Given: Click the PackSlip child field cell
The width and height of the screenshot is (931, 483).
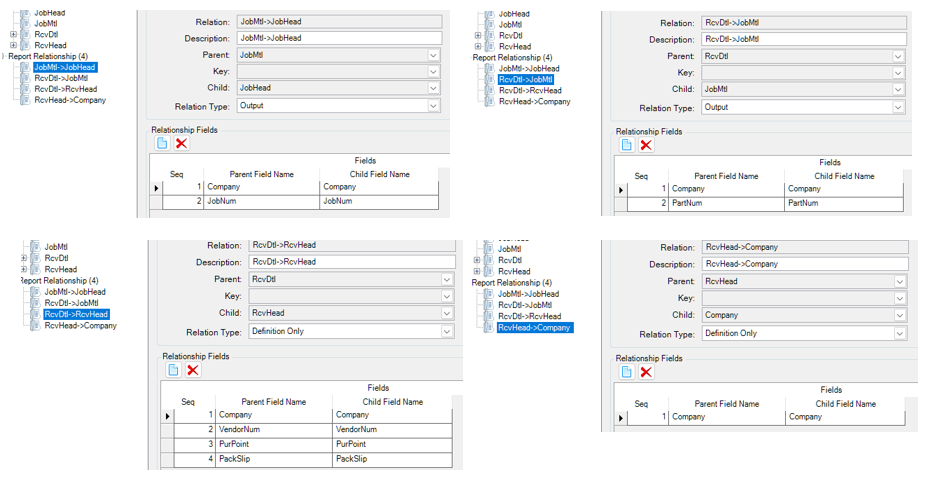Looking at the screenshot, I should (x=392, y=459).
